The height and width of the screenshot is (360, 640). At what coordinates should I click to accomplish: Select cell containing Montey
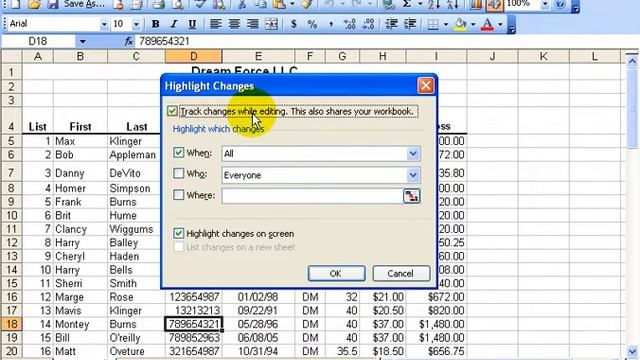point(80,324)
